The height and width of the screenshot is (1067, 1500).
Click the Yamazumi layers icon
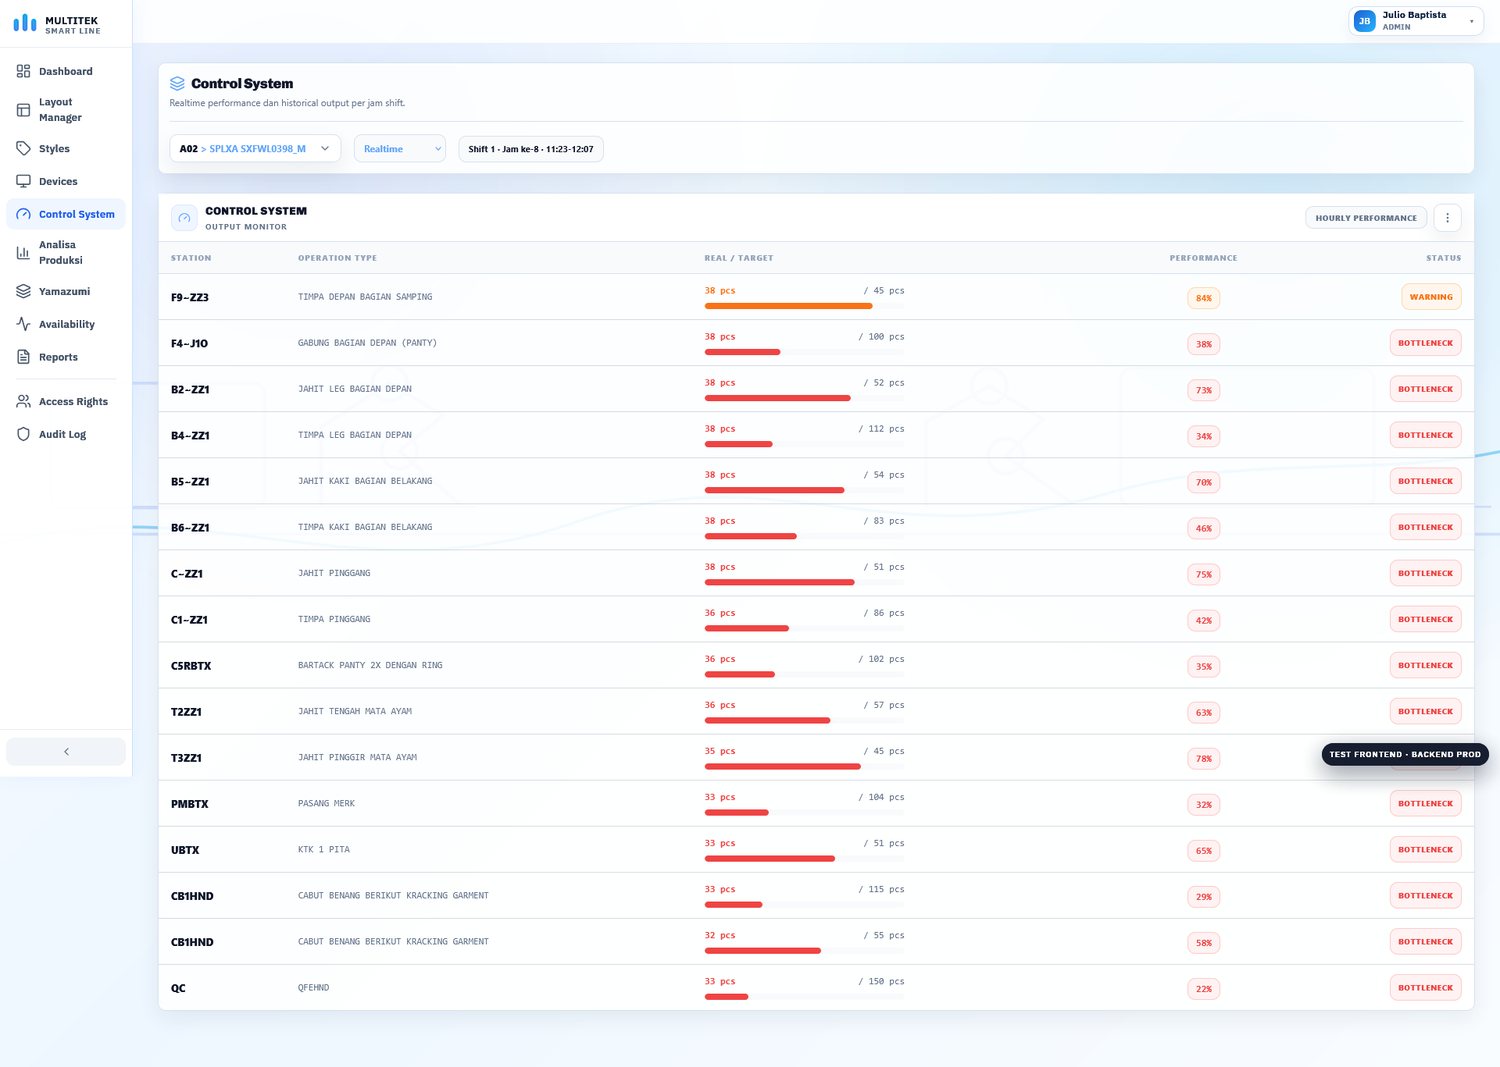tap(23, 291)
